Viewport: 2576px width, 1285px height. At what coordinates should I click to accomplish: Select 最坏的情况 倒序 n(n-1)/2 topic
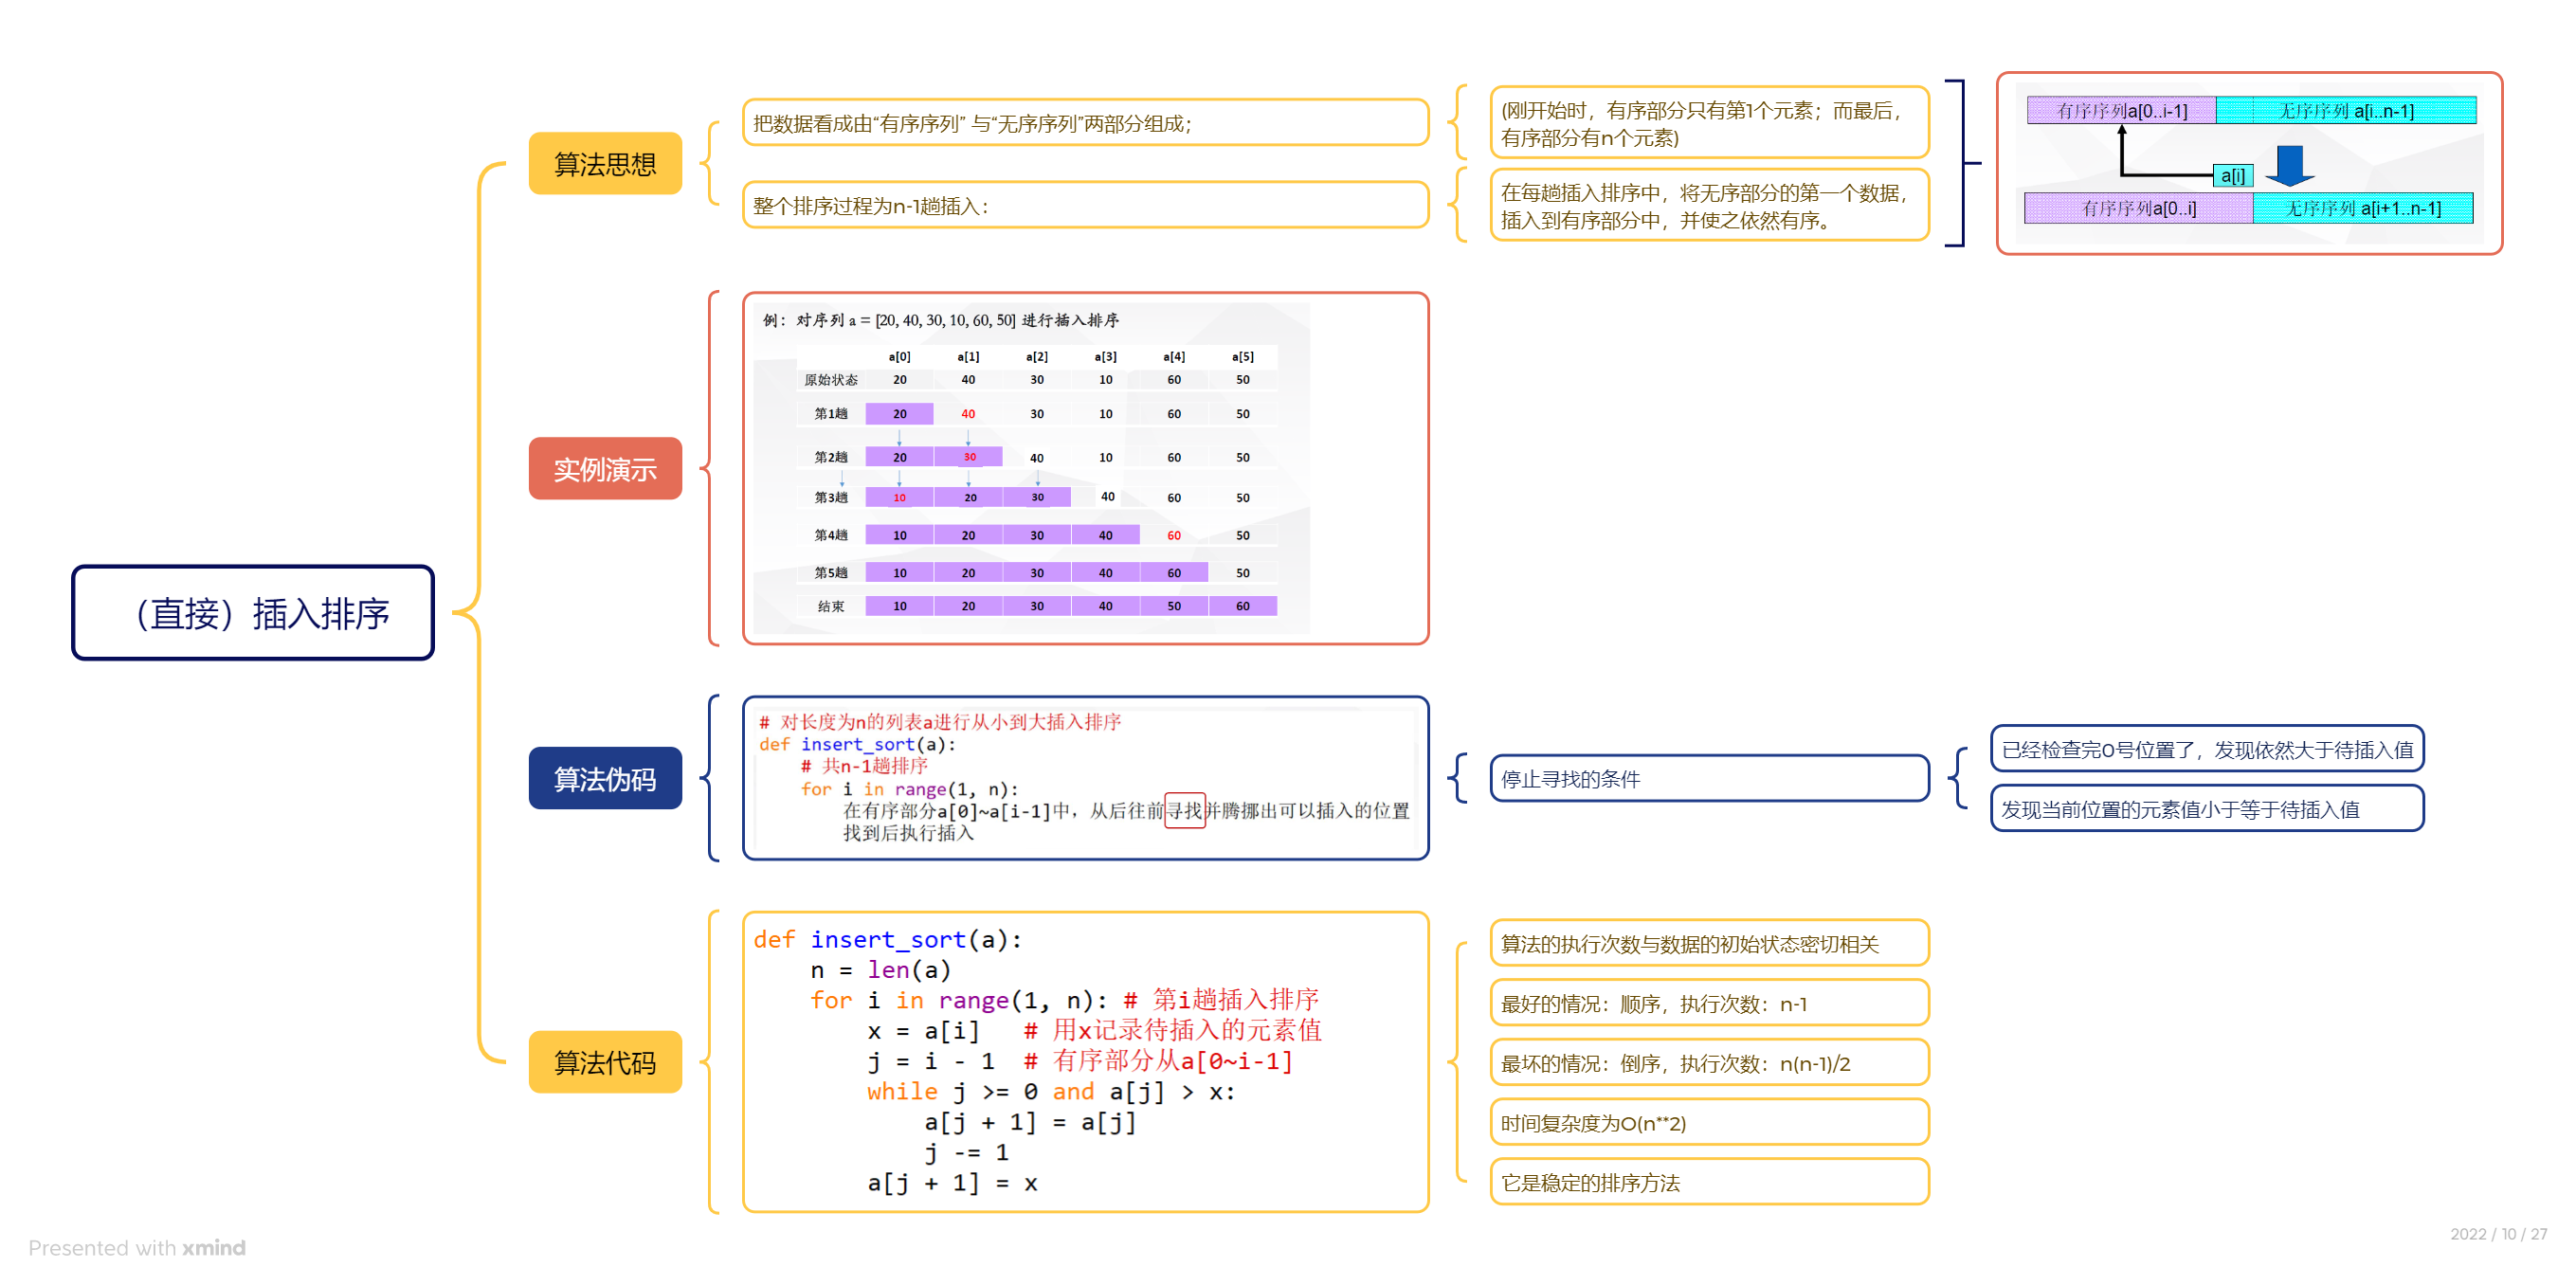click(x=1708, y=1063)
